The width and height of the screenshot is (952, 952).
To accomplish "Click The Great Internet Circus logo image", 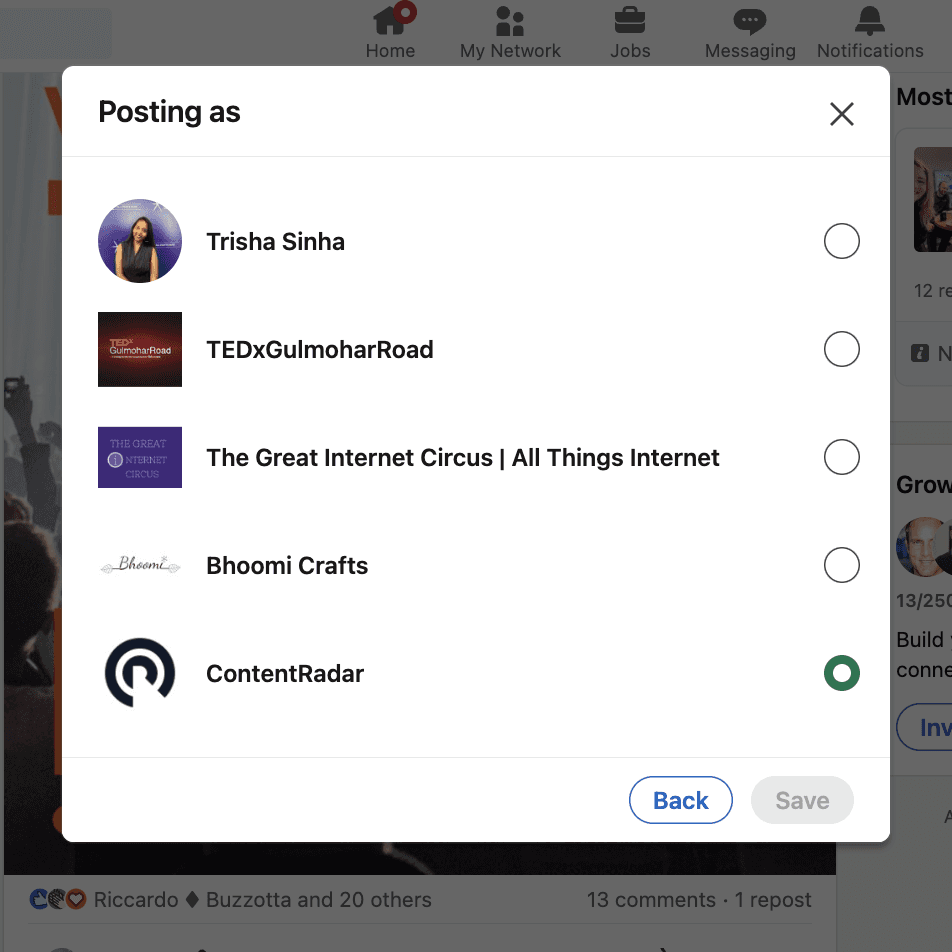I will click(140, 457).
